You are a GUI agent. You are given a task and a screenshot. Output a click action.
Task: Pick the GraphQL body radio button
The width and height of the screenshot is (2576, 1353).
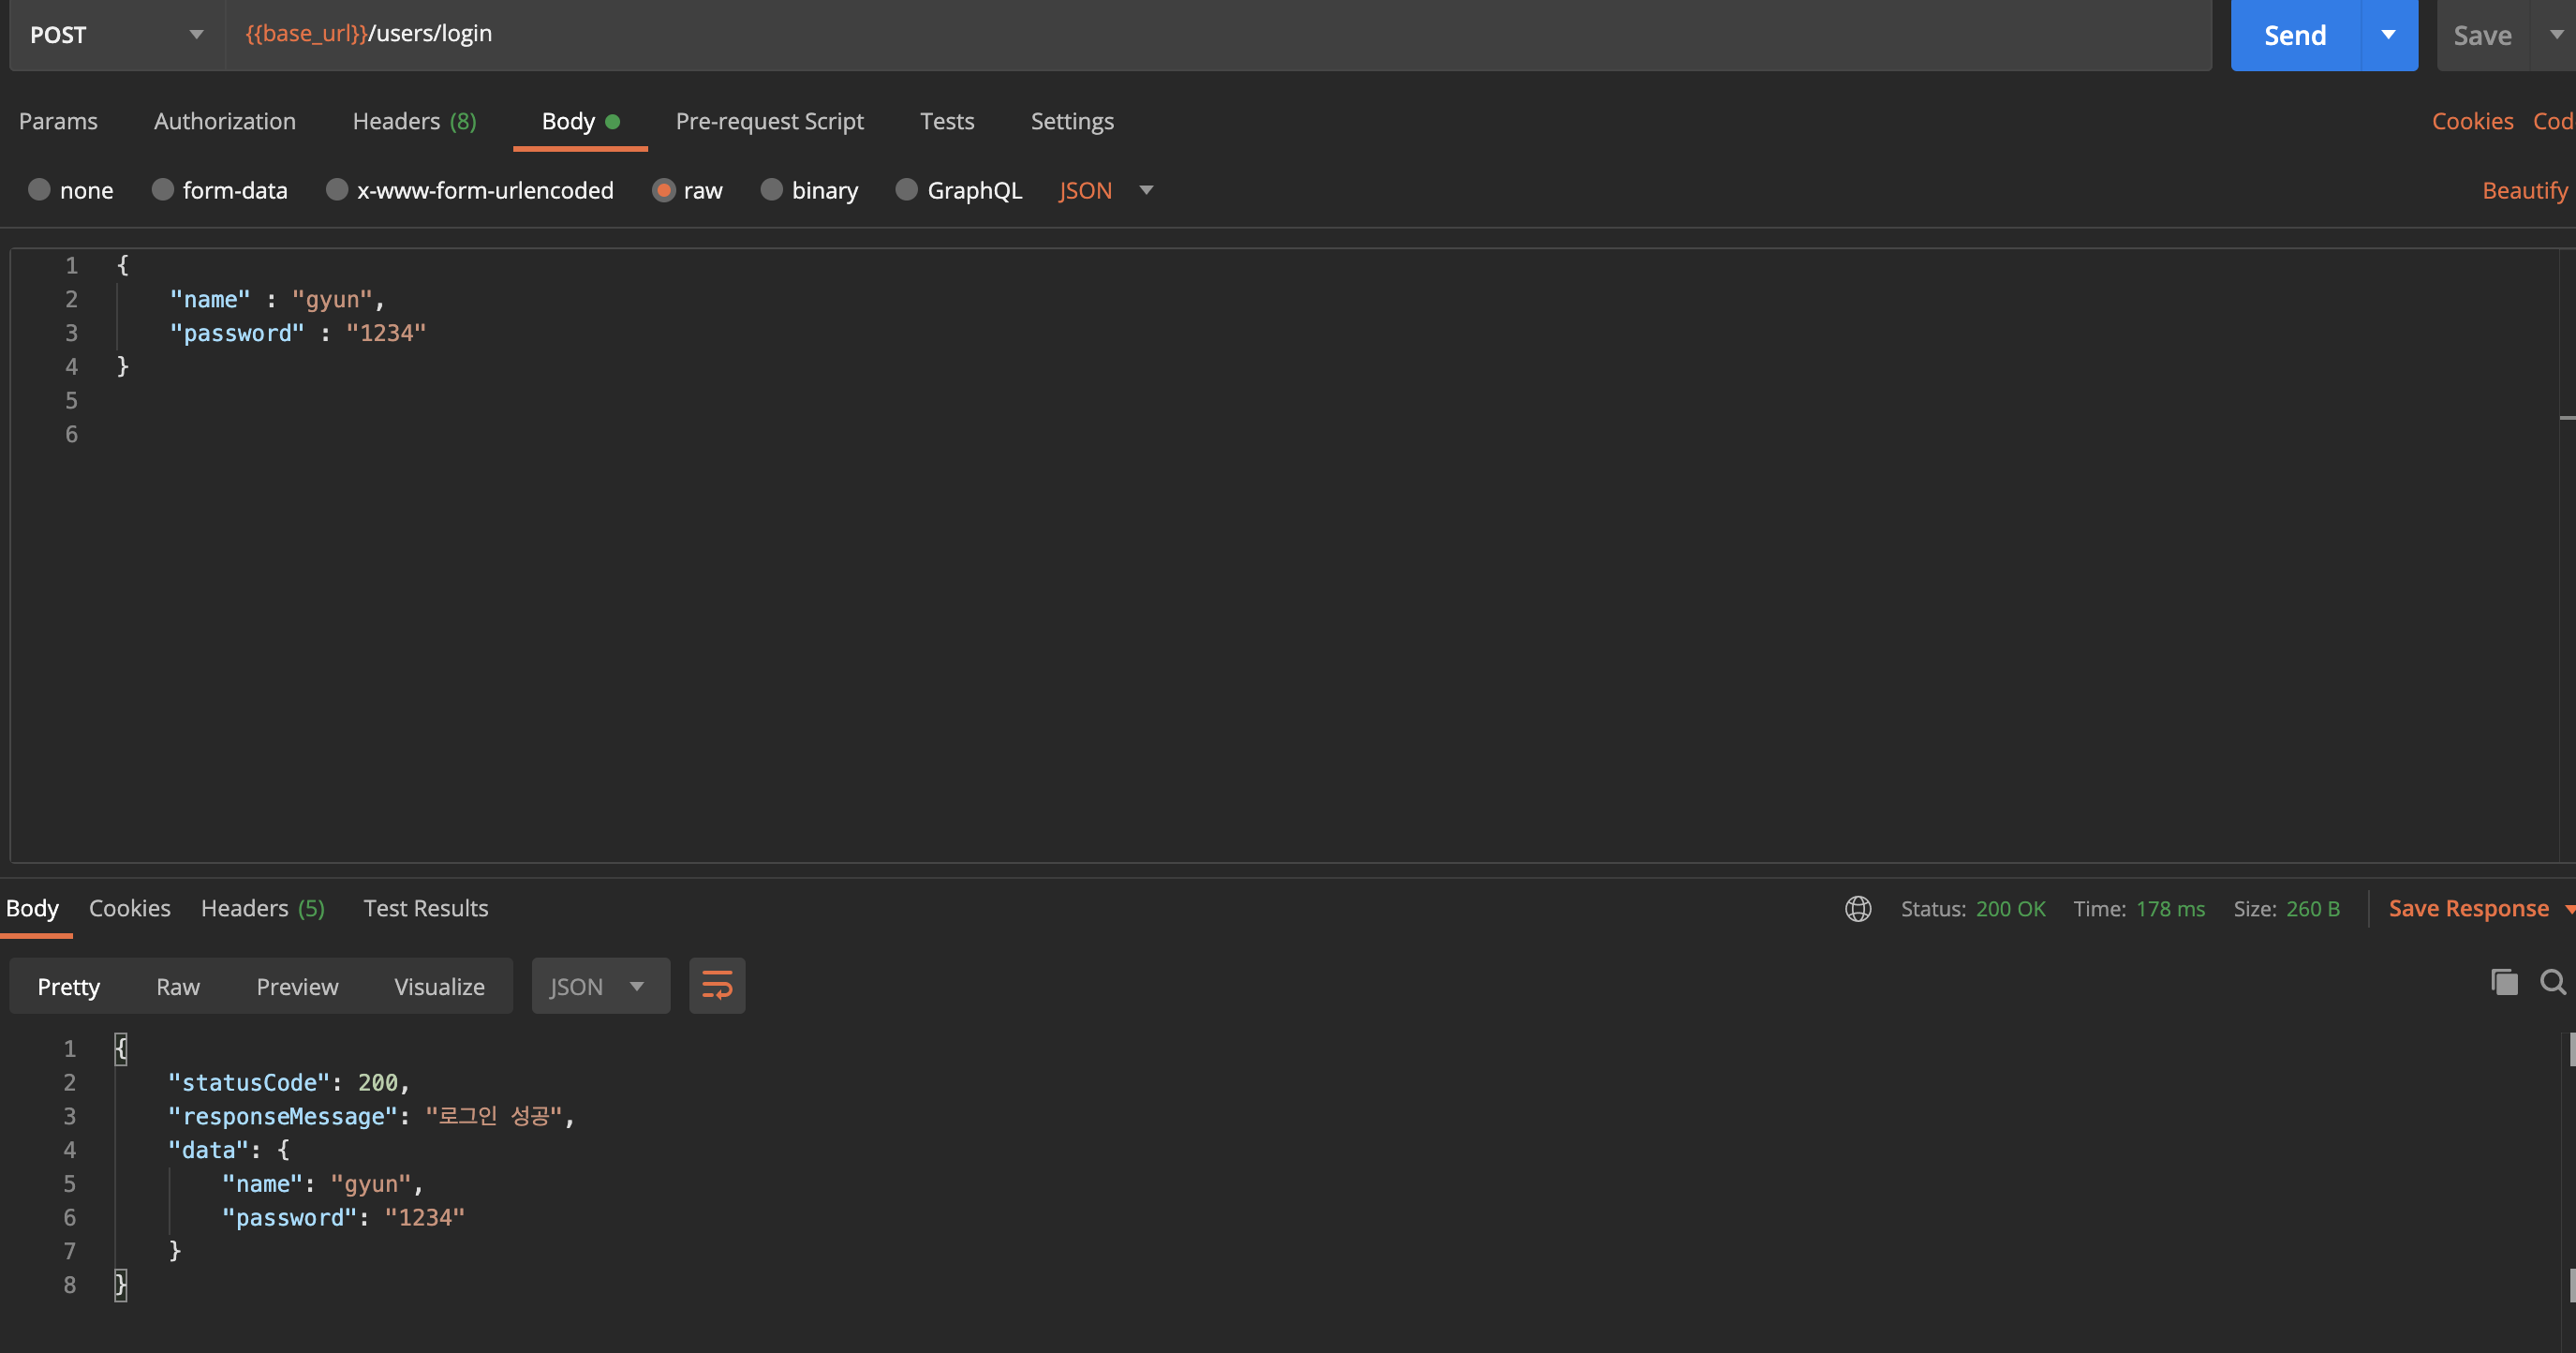click(906, 190)
